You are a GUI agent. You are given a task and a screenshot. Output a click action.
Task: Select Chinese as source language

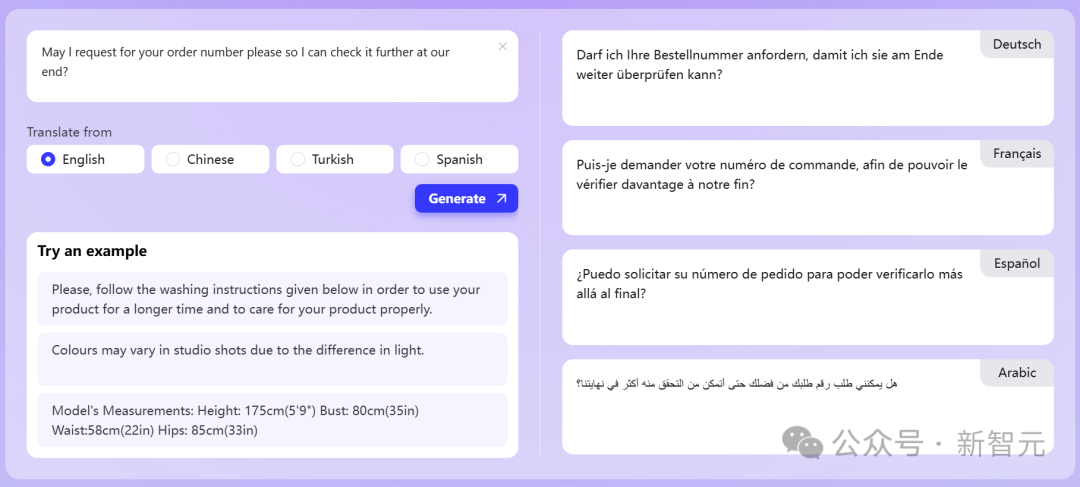[210, 159]
